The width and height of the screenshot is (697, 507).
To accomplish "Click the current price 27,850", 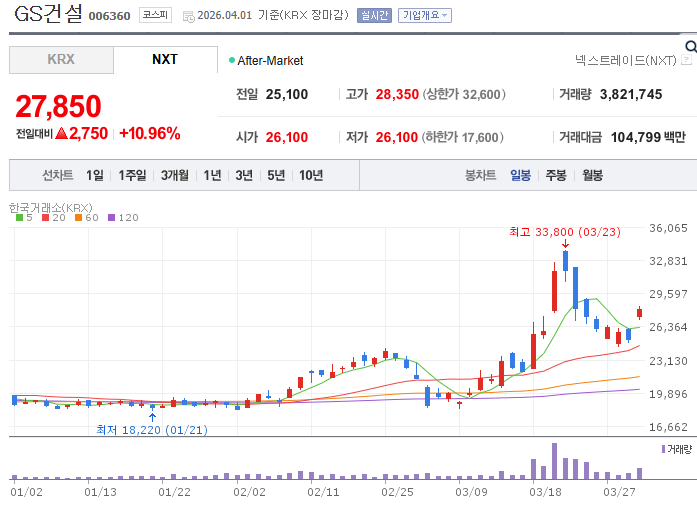I will click(x=58, y=107).
